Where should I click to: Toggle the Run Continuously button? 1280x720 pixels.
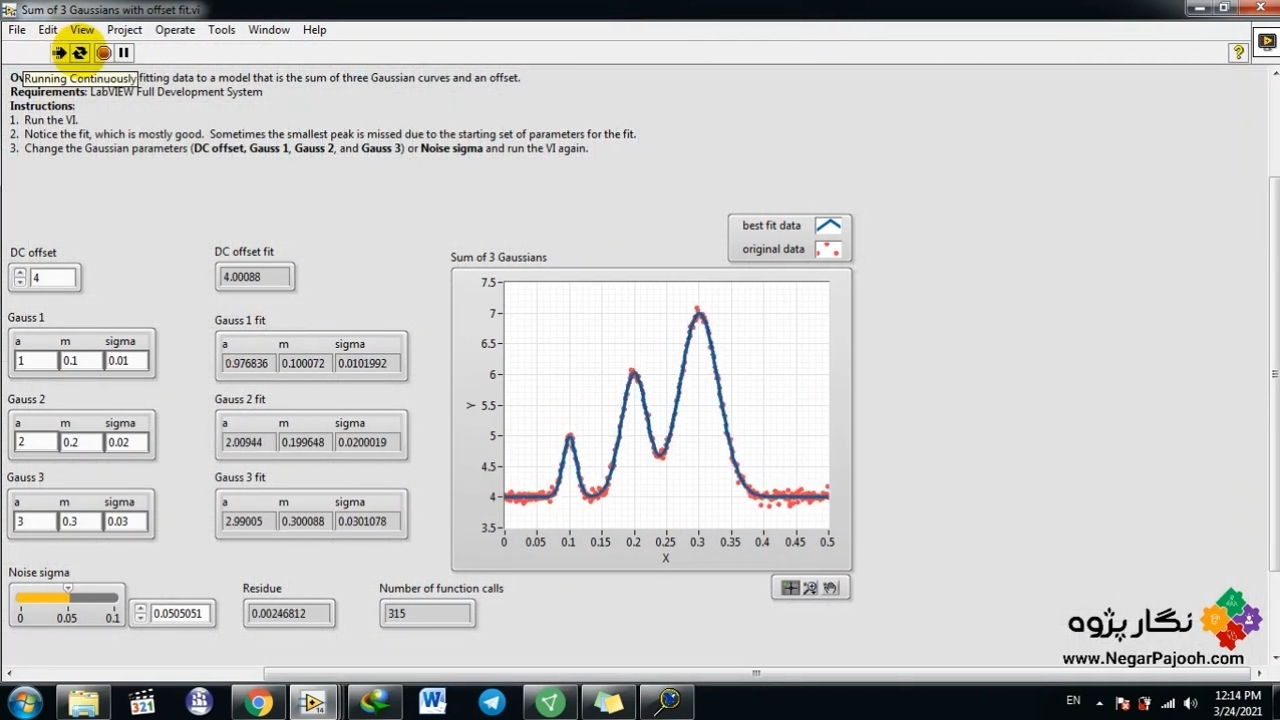(x=80, y=53)
